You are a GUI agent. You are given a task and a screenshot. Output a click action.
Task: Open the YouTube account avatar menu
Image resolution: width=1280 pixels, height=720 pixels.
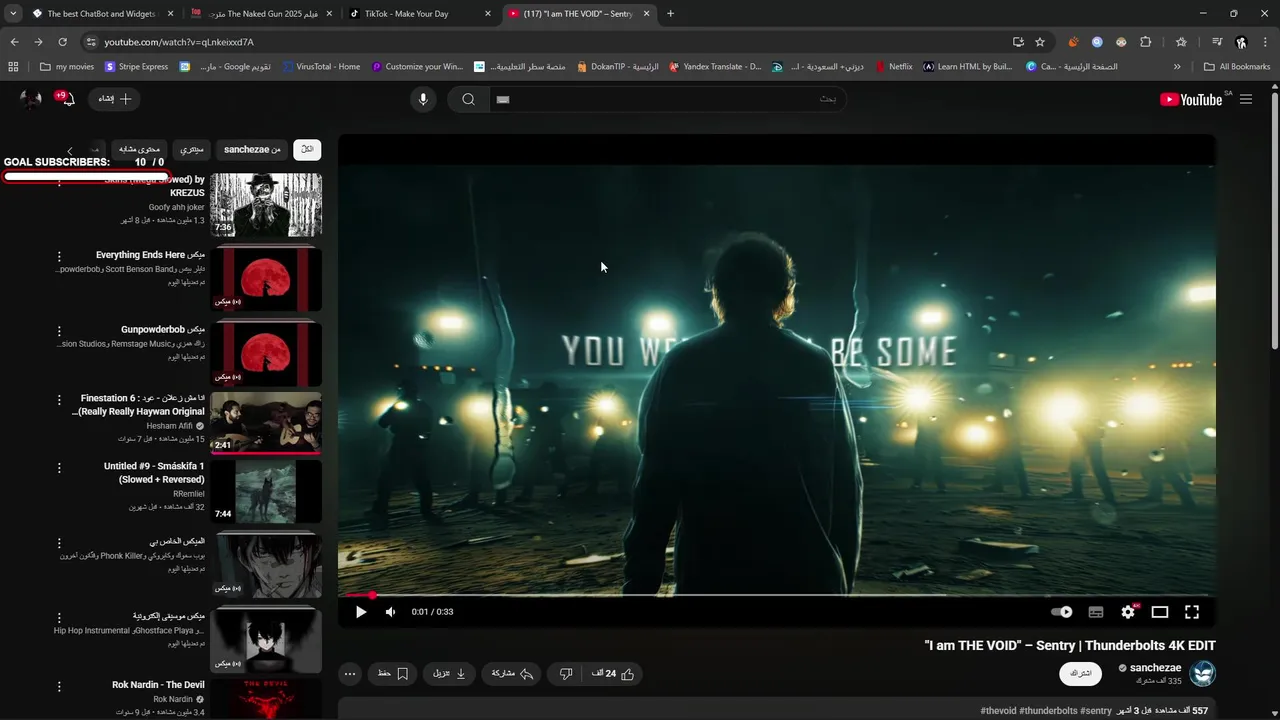coord(32,99)
